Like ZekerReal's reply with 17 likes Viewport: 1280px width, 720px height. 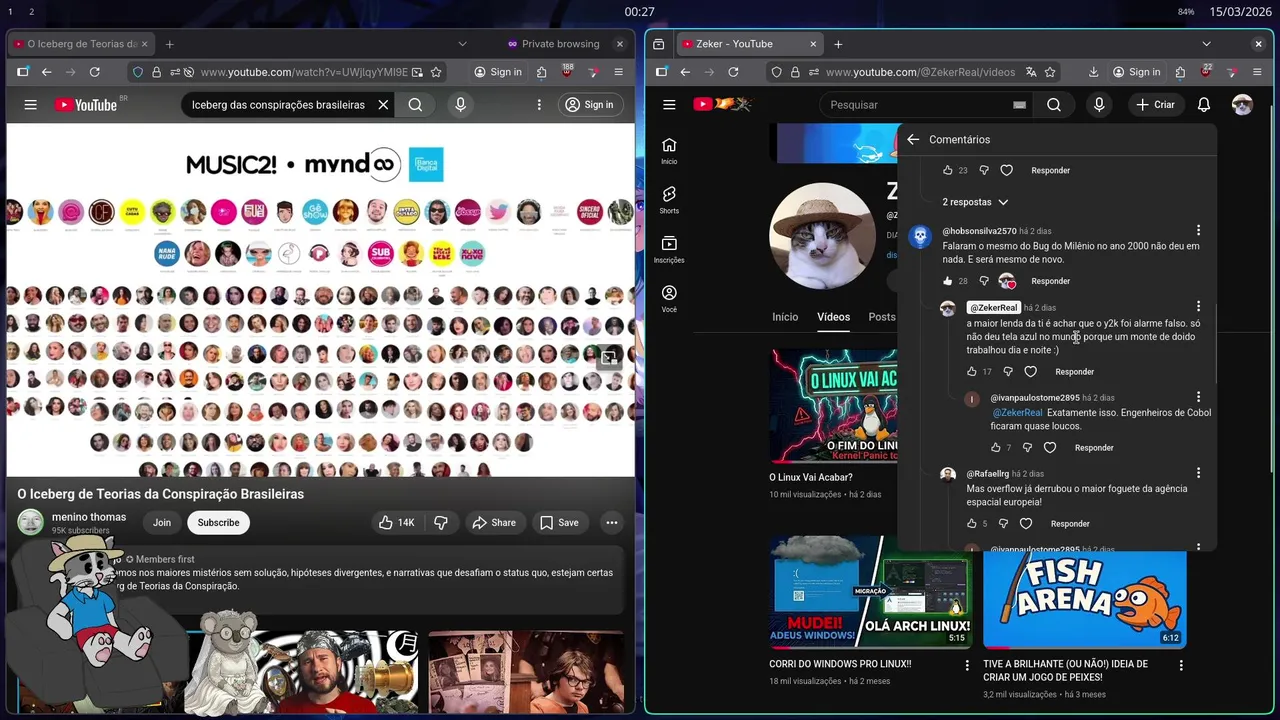971,372
